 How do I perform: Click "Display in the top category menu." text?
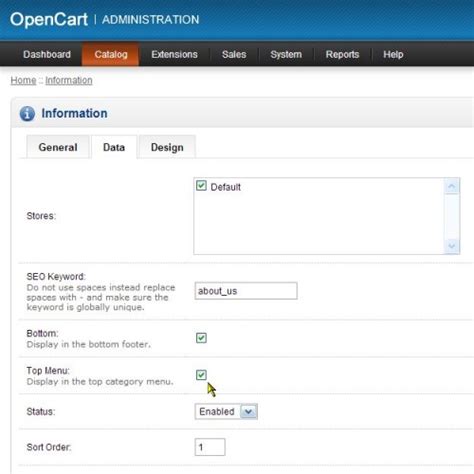click(x=100, y=381)
